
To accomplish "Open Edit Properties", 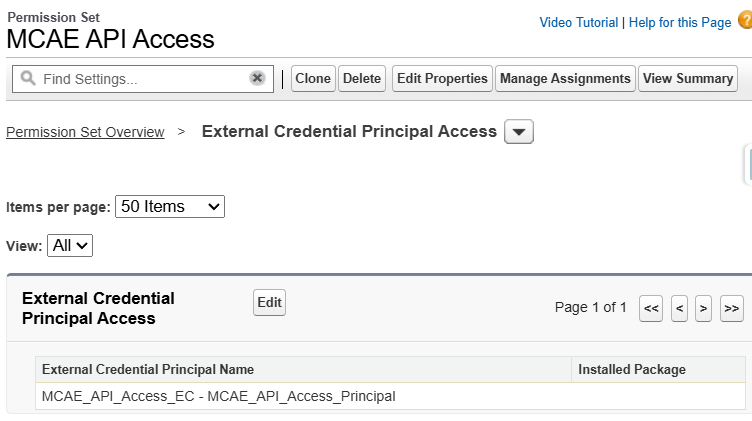I will (442, 78).
